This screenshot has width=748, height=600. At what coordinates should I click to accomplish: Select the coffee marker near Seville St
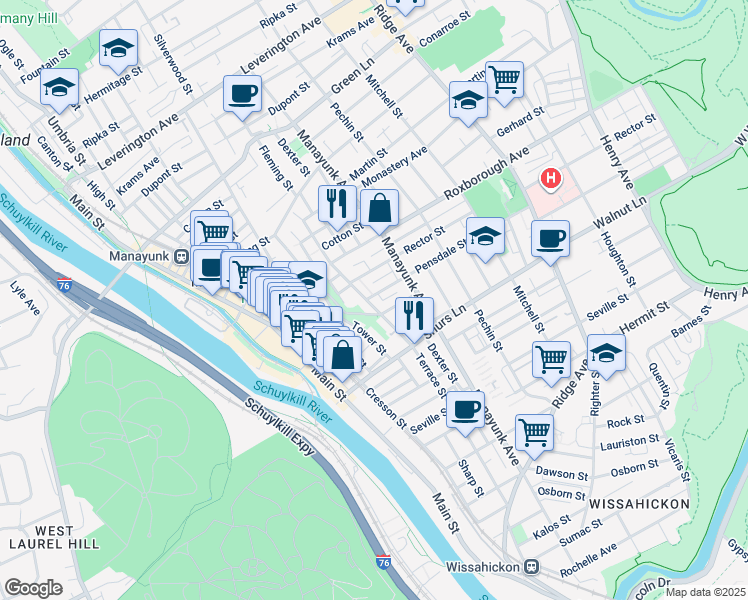click(466, 414)
